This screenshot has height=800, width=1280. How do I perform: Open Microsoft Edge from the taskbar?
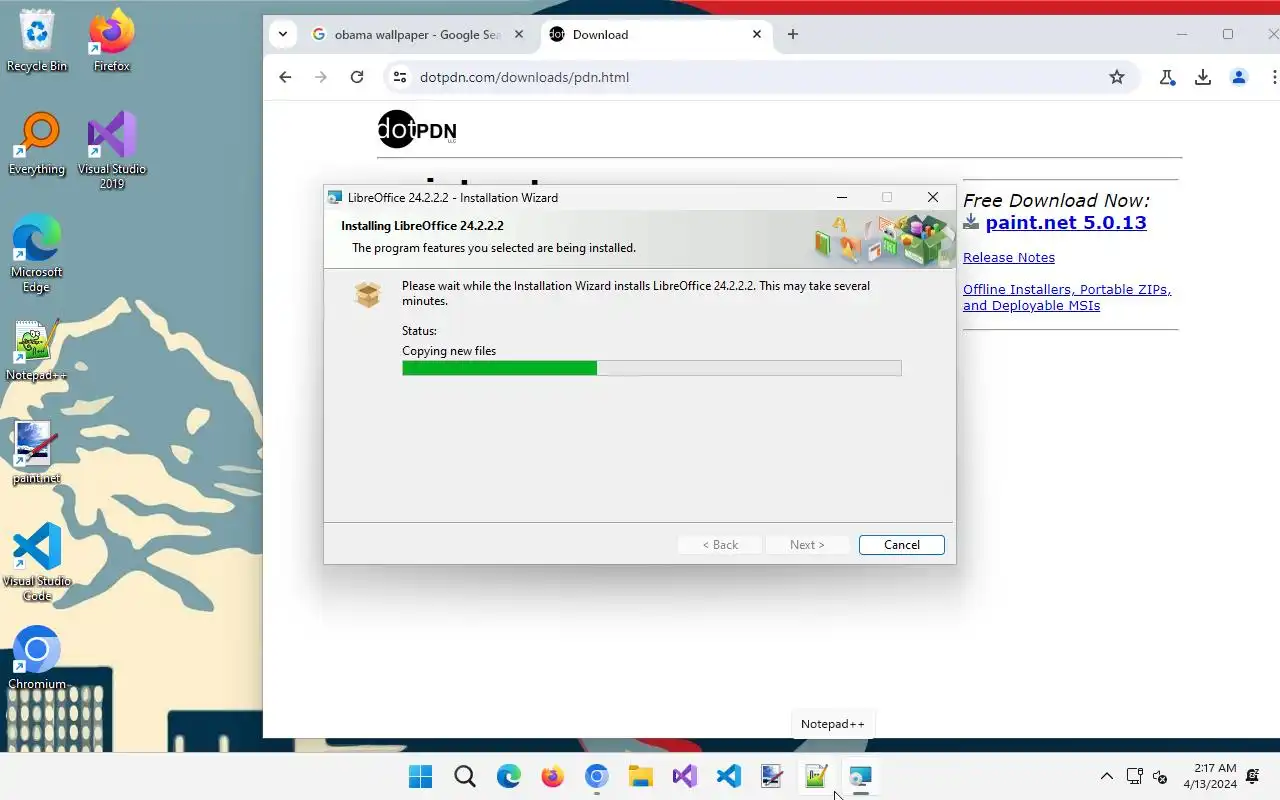pyautogui.click(x=509, y=776)
